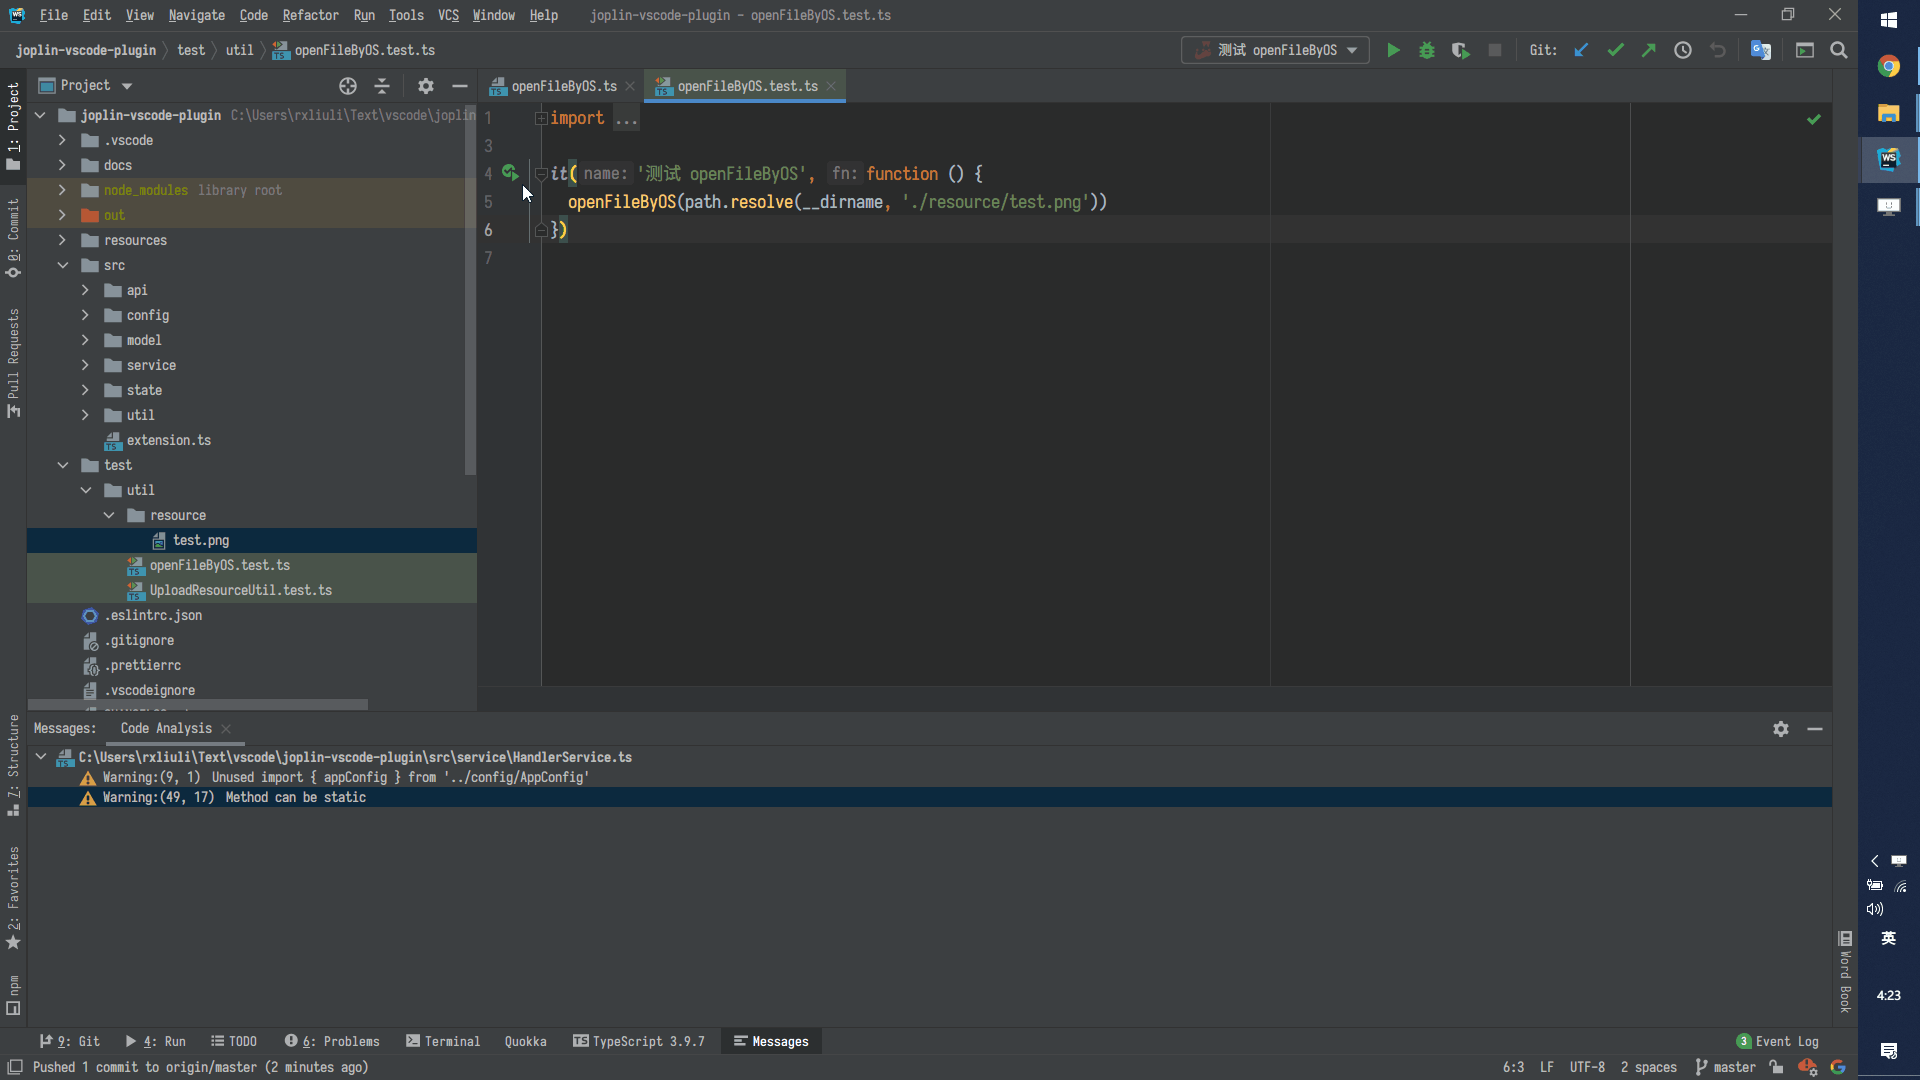This screenshot has height=1080, width=1920.
Task: Open Search Everywhere with the magnifier icon
Action: 1839,50
